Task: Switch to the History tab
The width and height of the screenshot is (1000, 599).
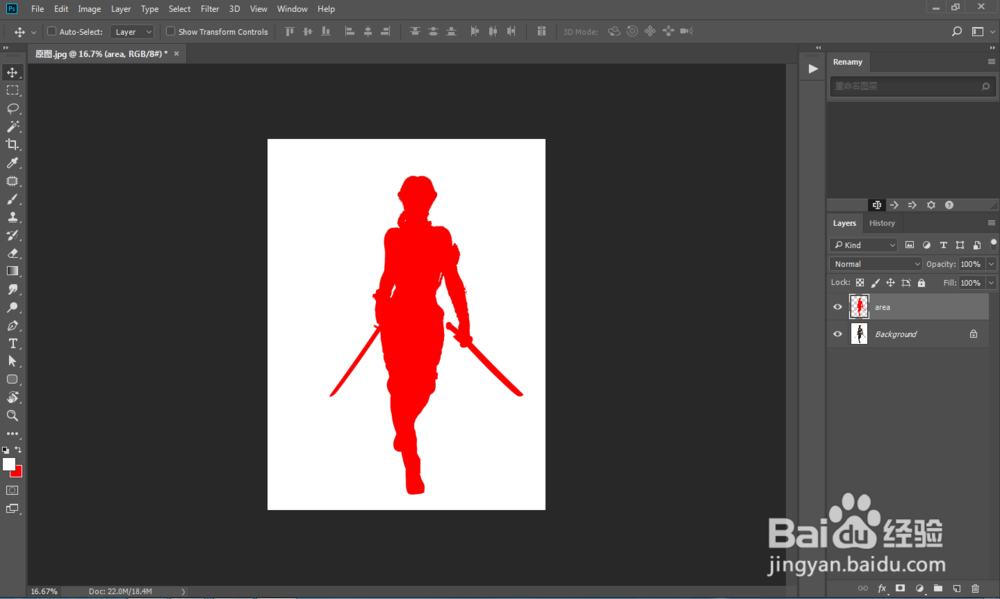Action: point(882,223)
